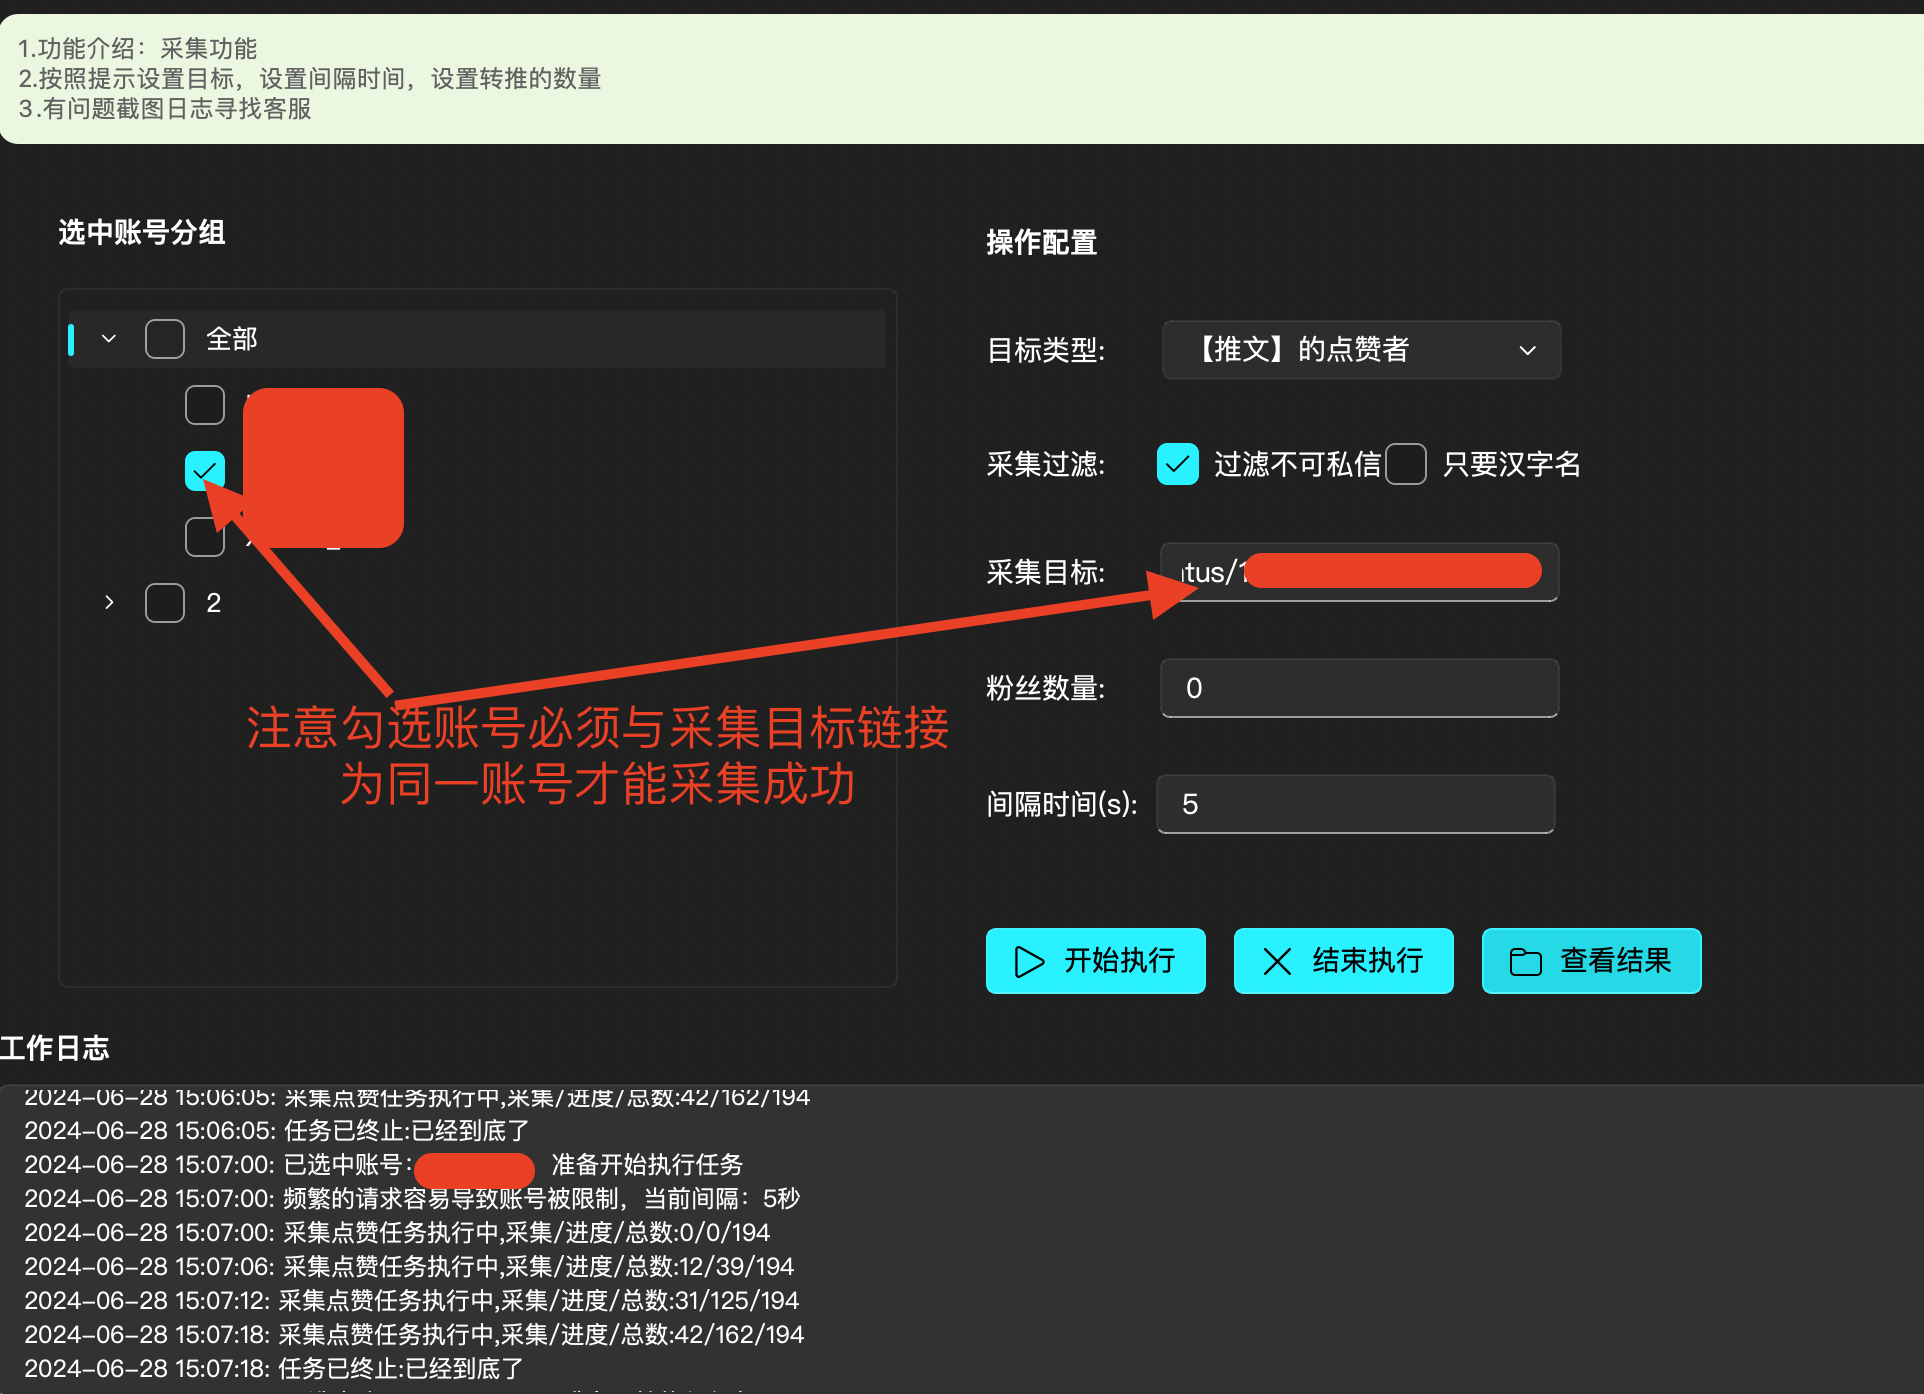Expand group 2 with the chevron

pos(109,603)
